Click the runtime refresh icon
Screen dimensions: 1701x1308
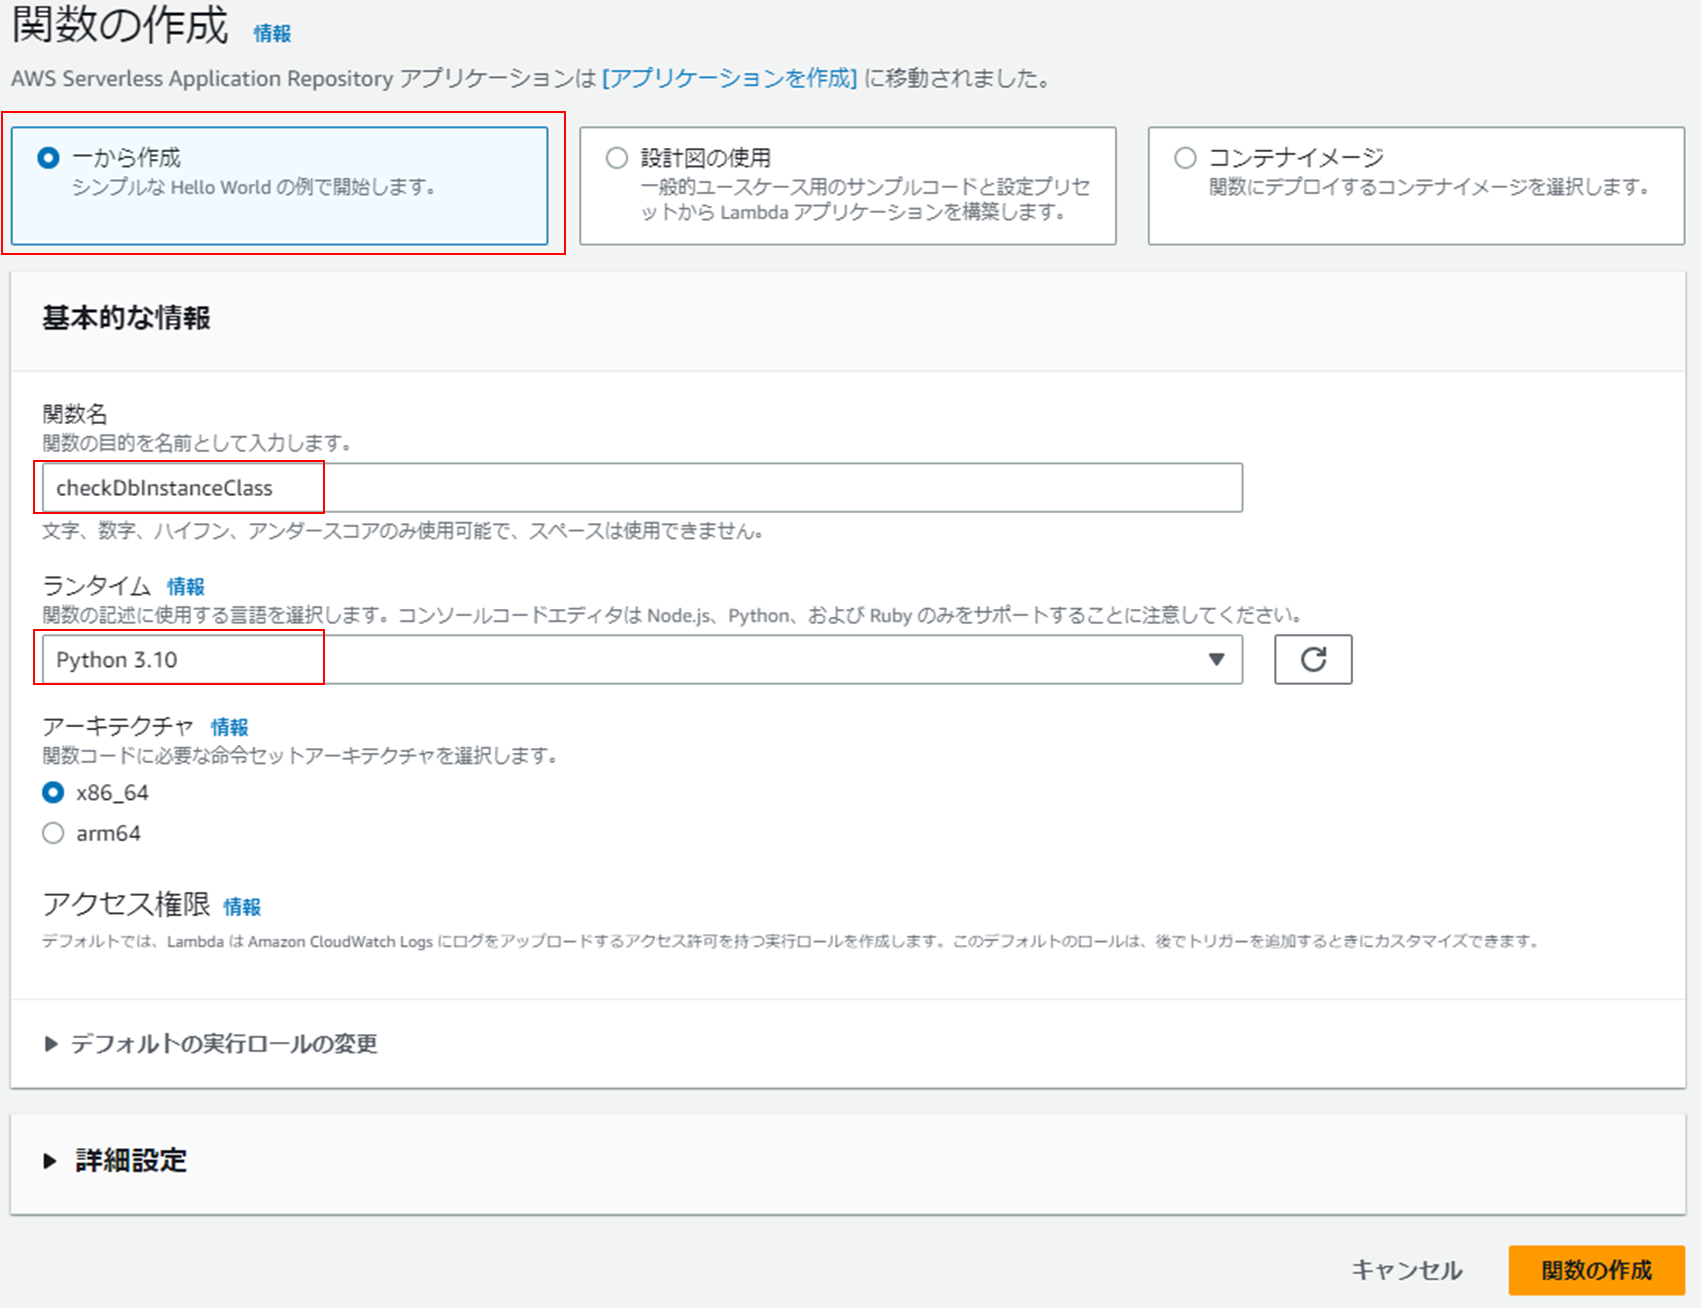1313,659
